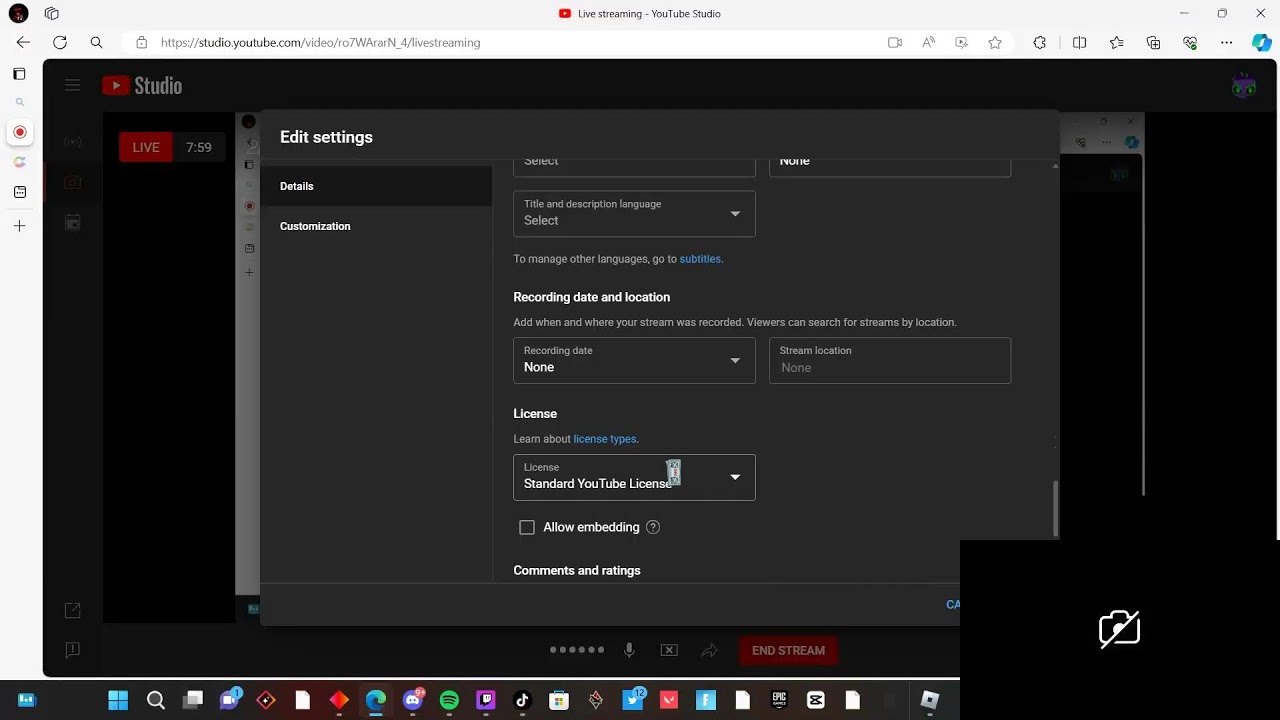Open Edge Collections

coord(1154,42)
